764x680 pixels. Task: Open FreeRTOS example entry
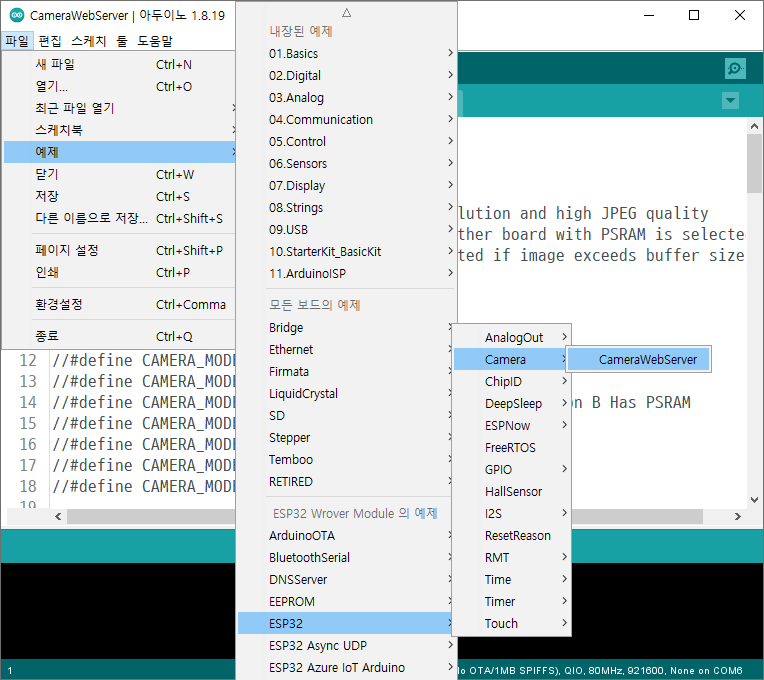(512, 447)
